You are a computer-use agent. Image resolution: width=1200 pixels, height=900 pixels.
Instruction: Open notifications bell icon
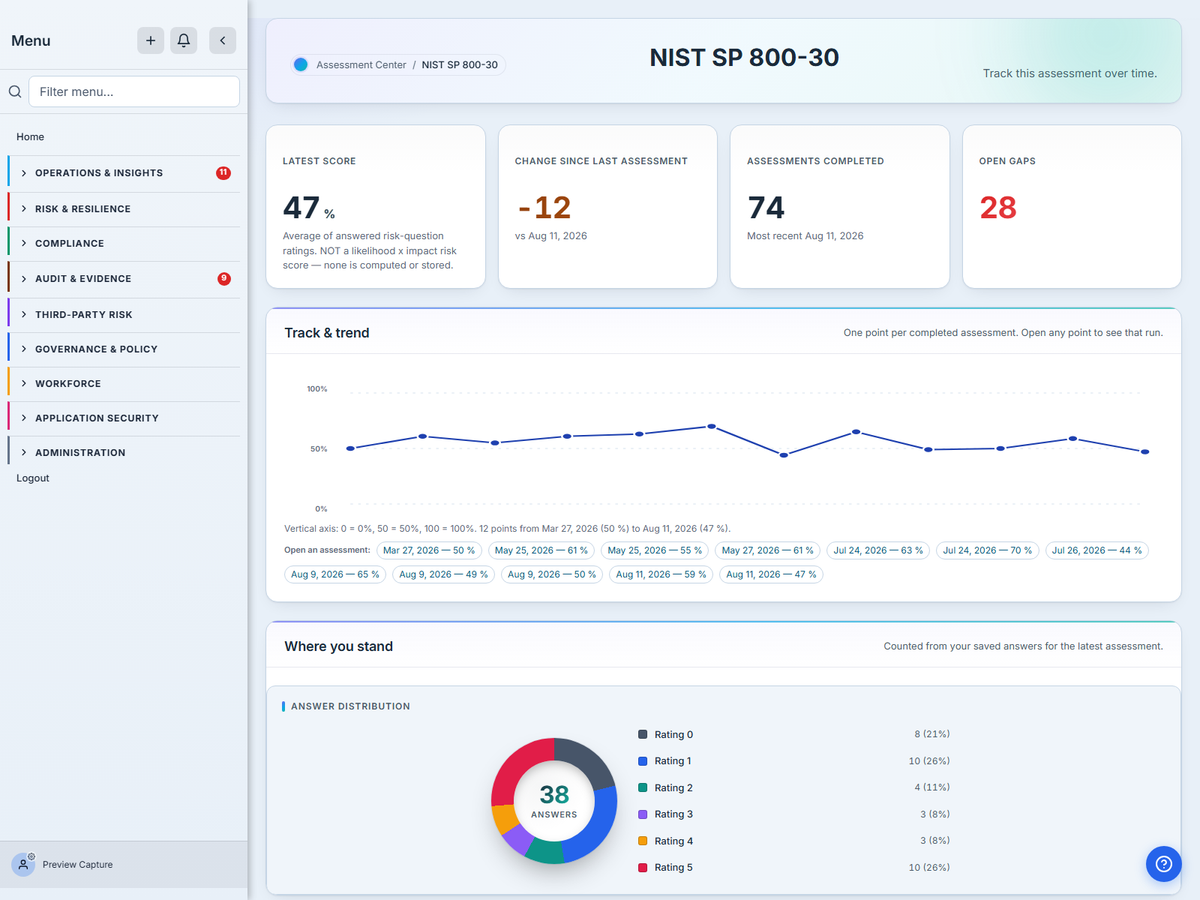(x=184, y=40)
